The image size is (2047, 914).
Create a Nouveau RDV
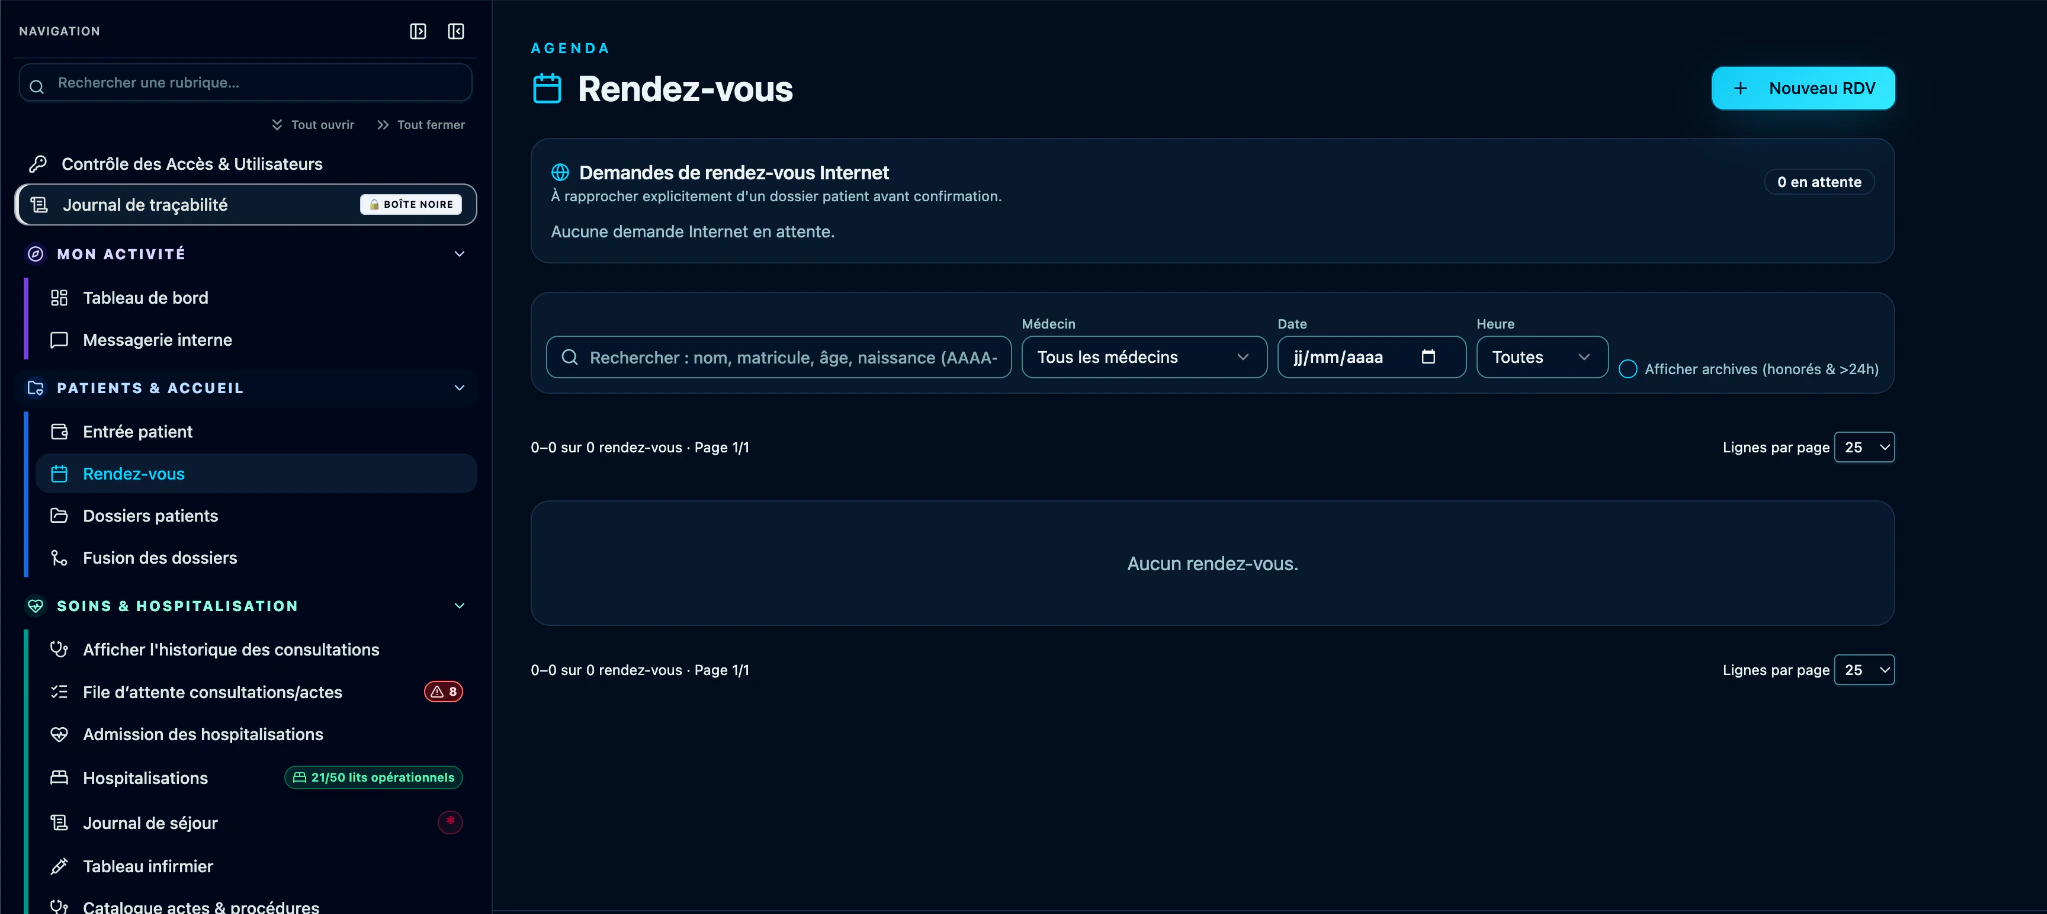(x=1803, y=88)
